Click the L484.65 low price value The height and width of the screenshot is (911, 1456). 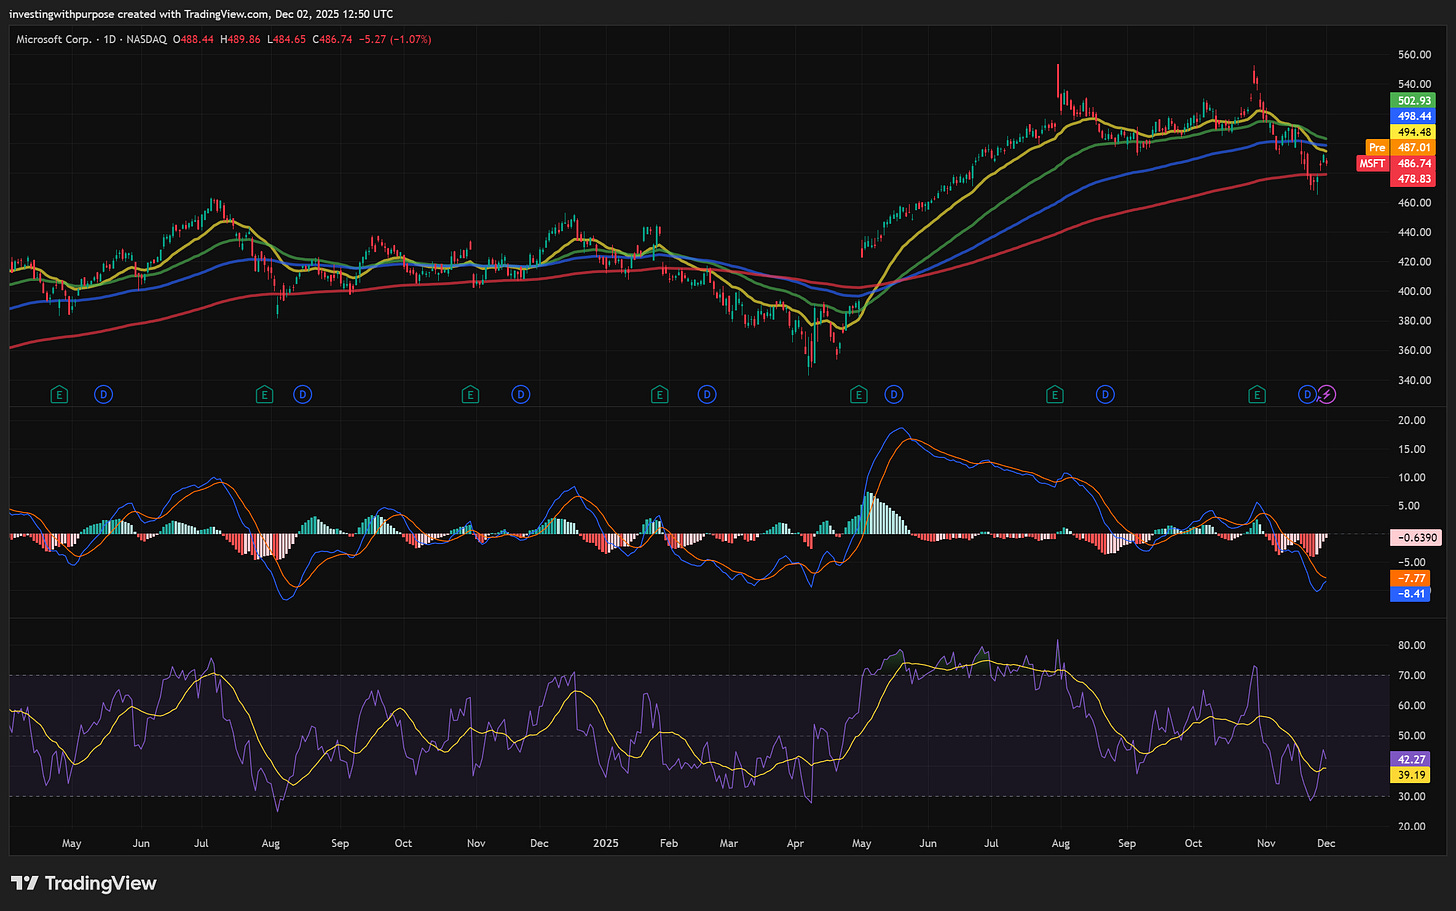tap(286, 39)
